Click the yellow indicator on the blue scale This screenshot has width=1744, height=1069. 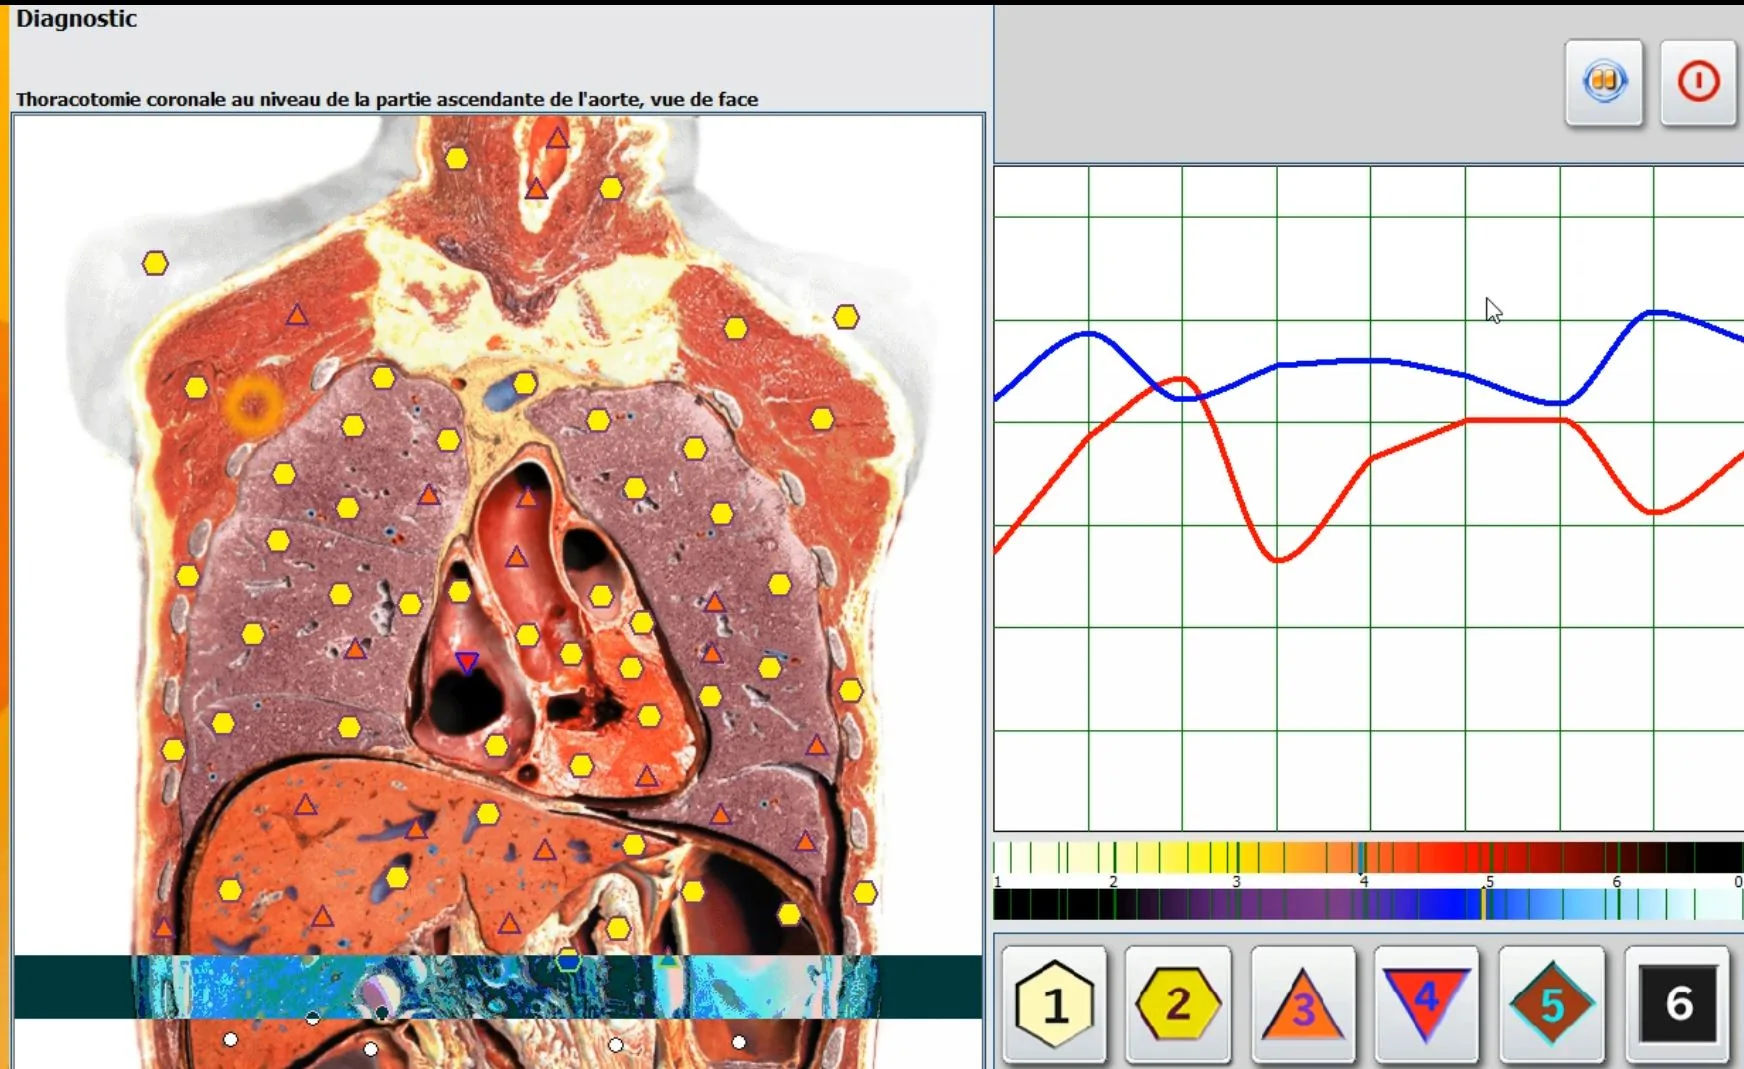pos(1483,904)
